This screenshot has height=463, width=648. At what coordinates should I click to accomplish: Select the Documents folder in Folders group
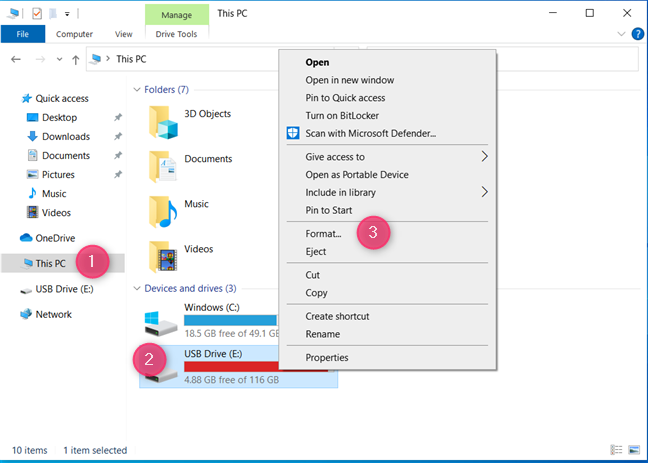pyautogui.click(x=191, y=167)
